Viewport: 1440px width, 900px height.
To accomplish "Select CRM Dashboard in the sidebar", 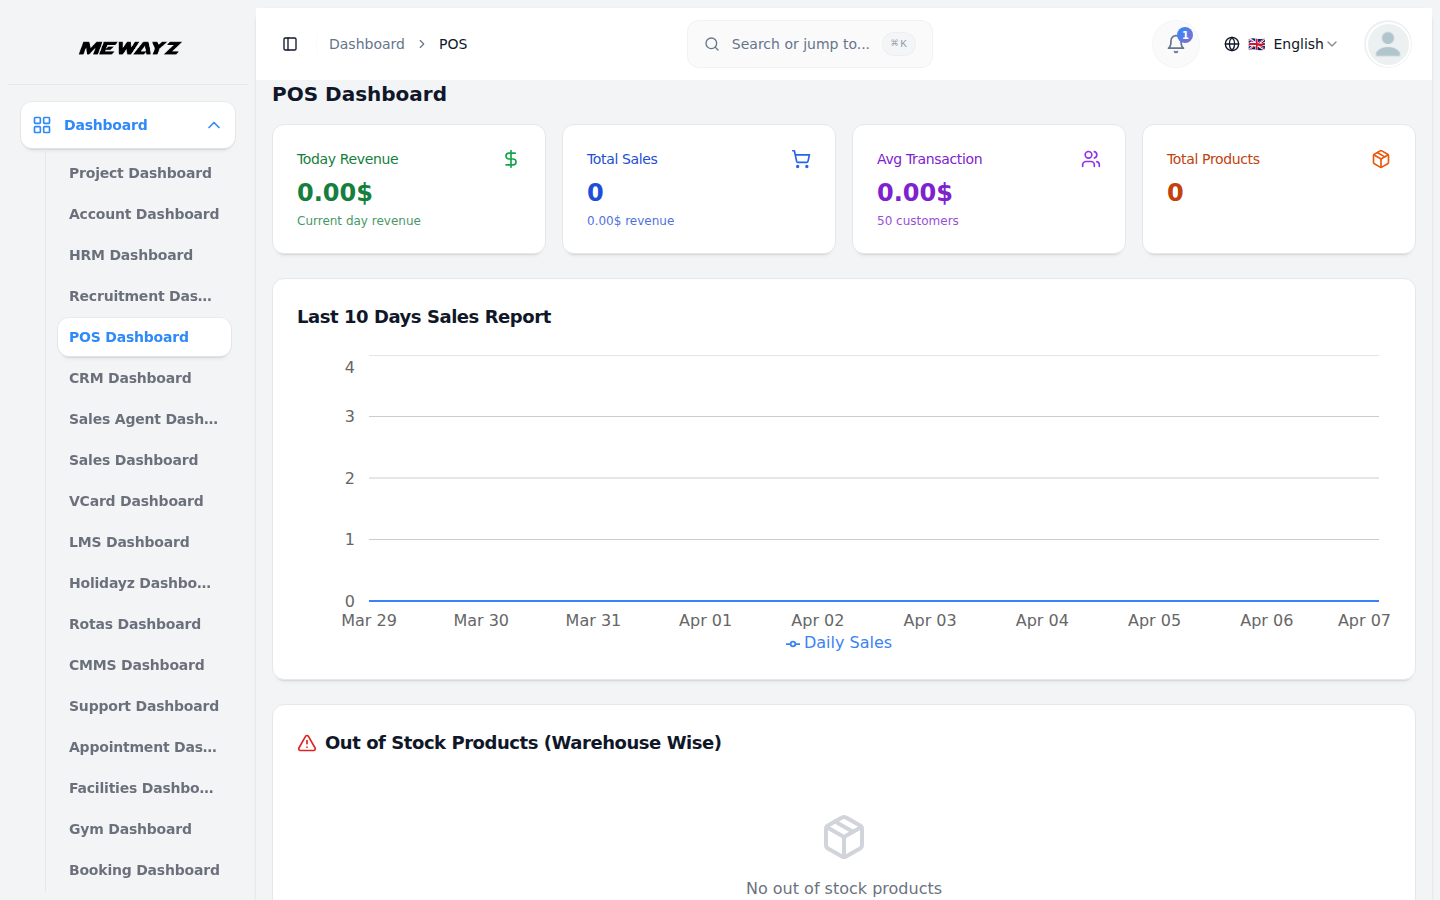I will coord(130,378).
